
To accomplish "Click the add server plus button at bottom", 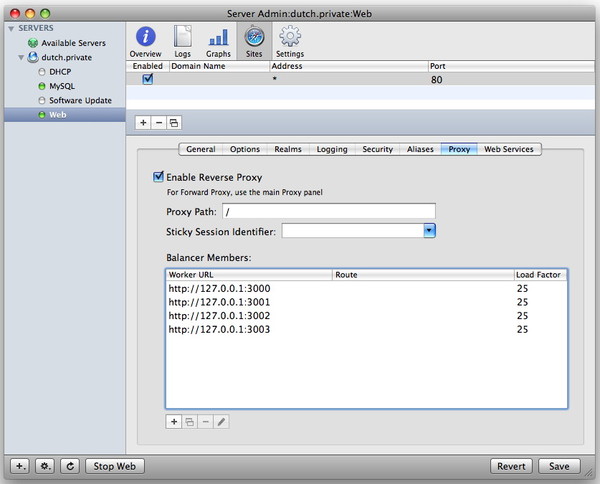I will (x=20, y=466).
